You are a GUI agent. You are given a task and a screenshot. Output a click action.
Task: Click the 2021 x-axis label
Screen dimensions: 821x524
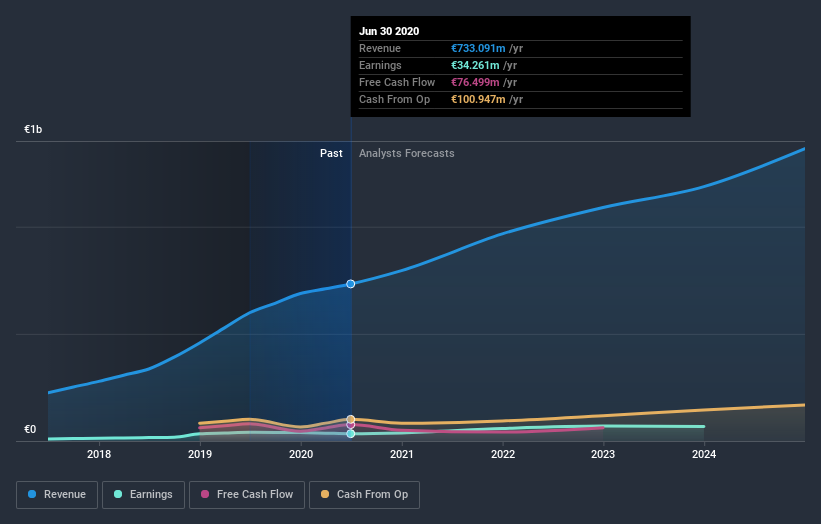(x=402, y=454)
